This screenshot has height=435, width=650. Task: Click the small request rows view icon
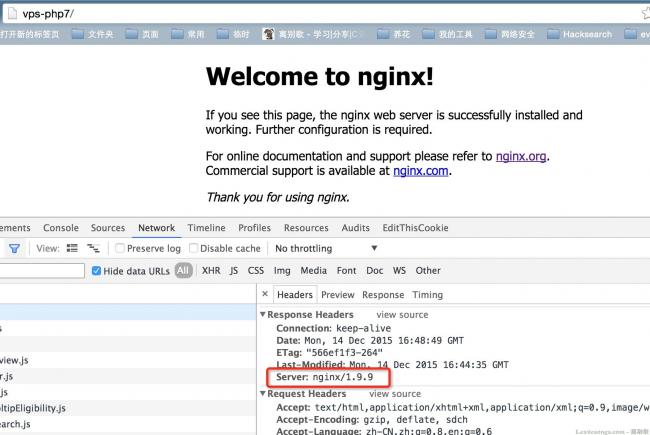[93, 249]
